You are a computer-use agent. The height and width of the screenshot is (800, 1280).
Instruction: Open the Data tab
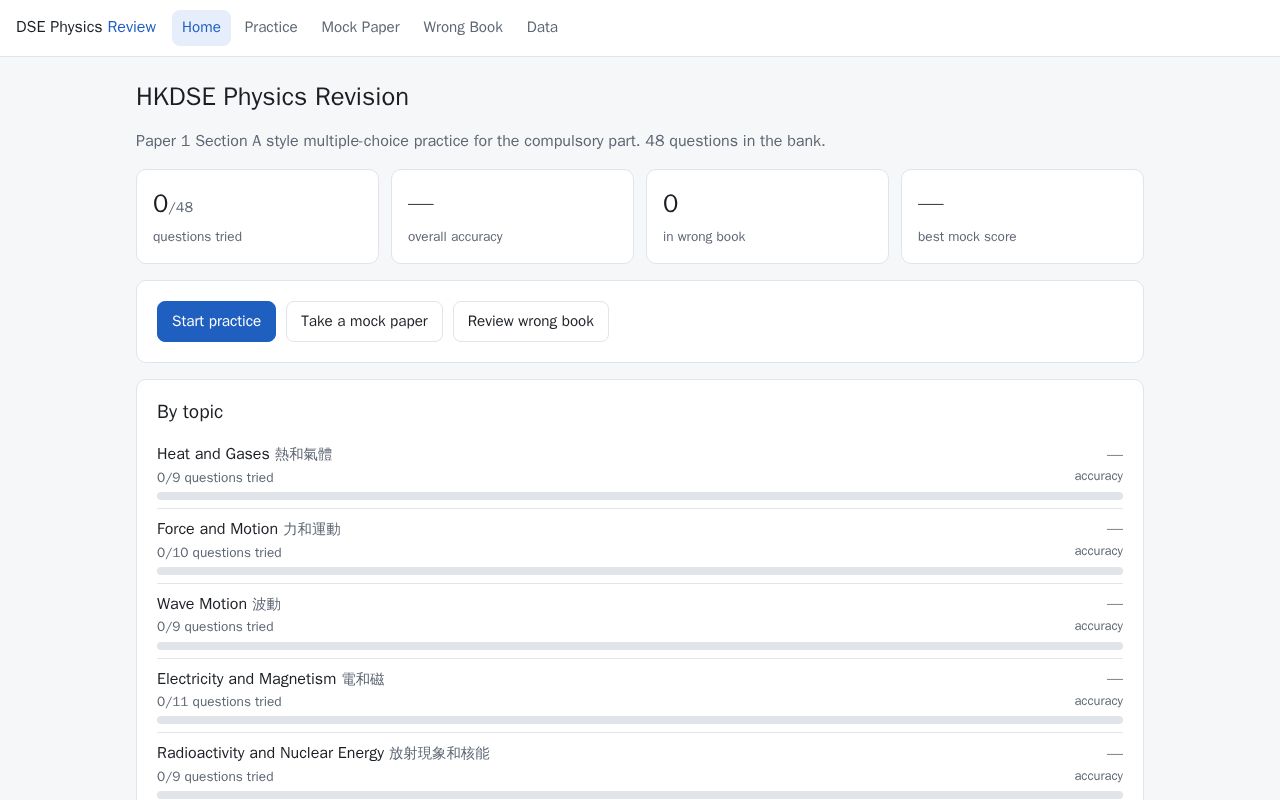tap(542, 28)
